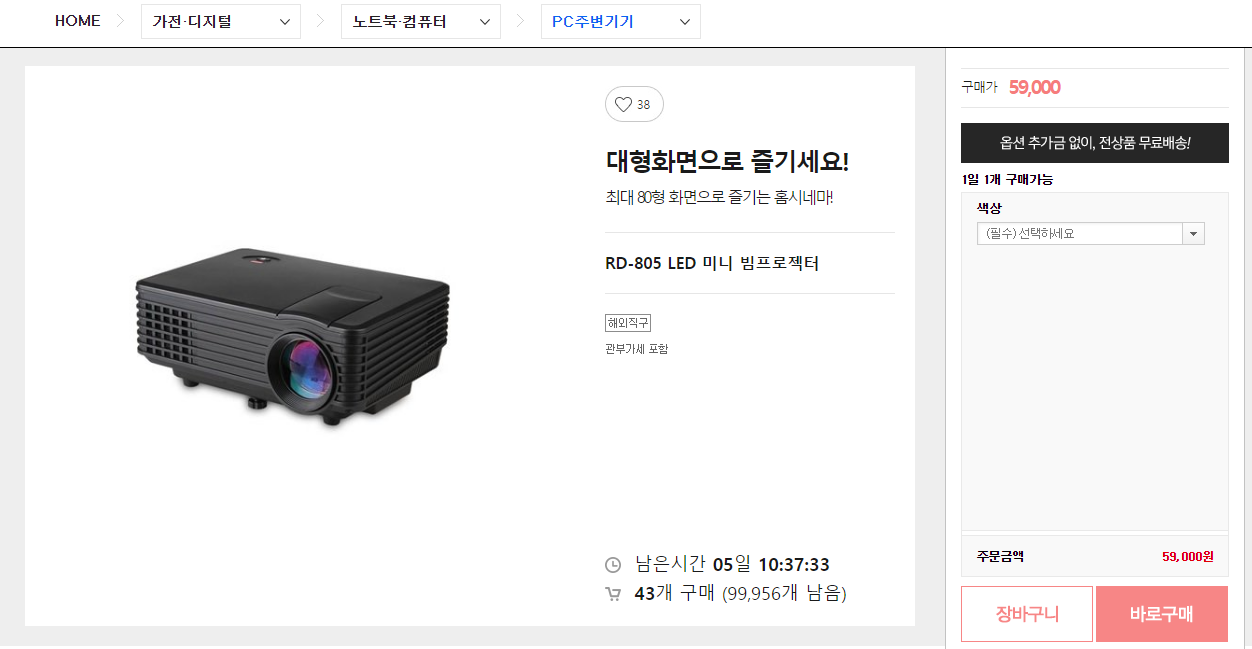Open the PC주변기기 category dropdown
1252x649 pixels.
(621, 21)
